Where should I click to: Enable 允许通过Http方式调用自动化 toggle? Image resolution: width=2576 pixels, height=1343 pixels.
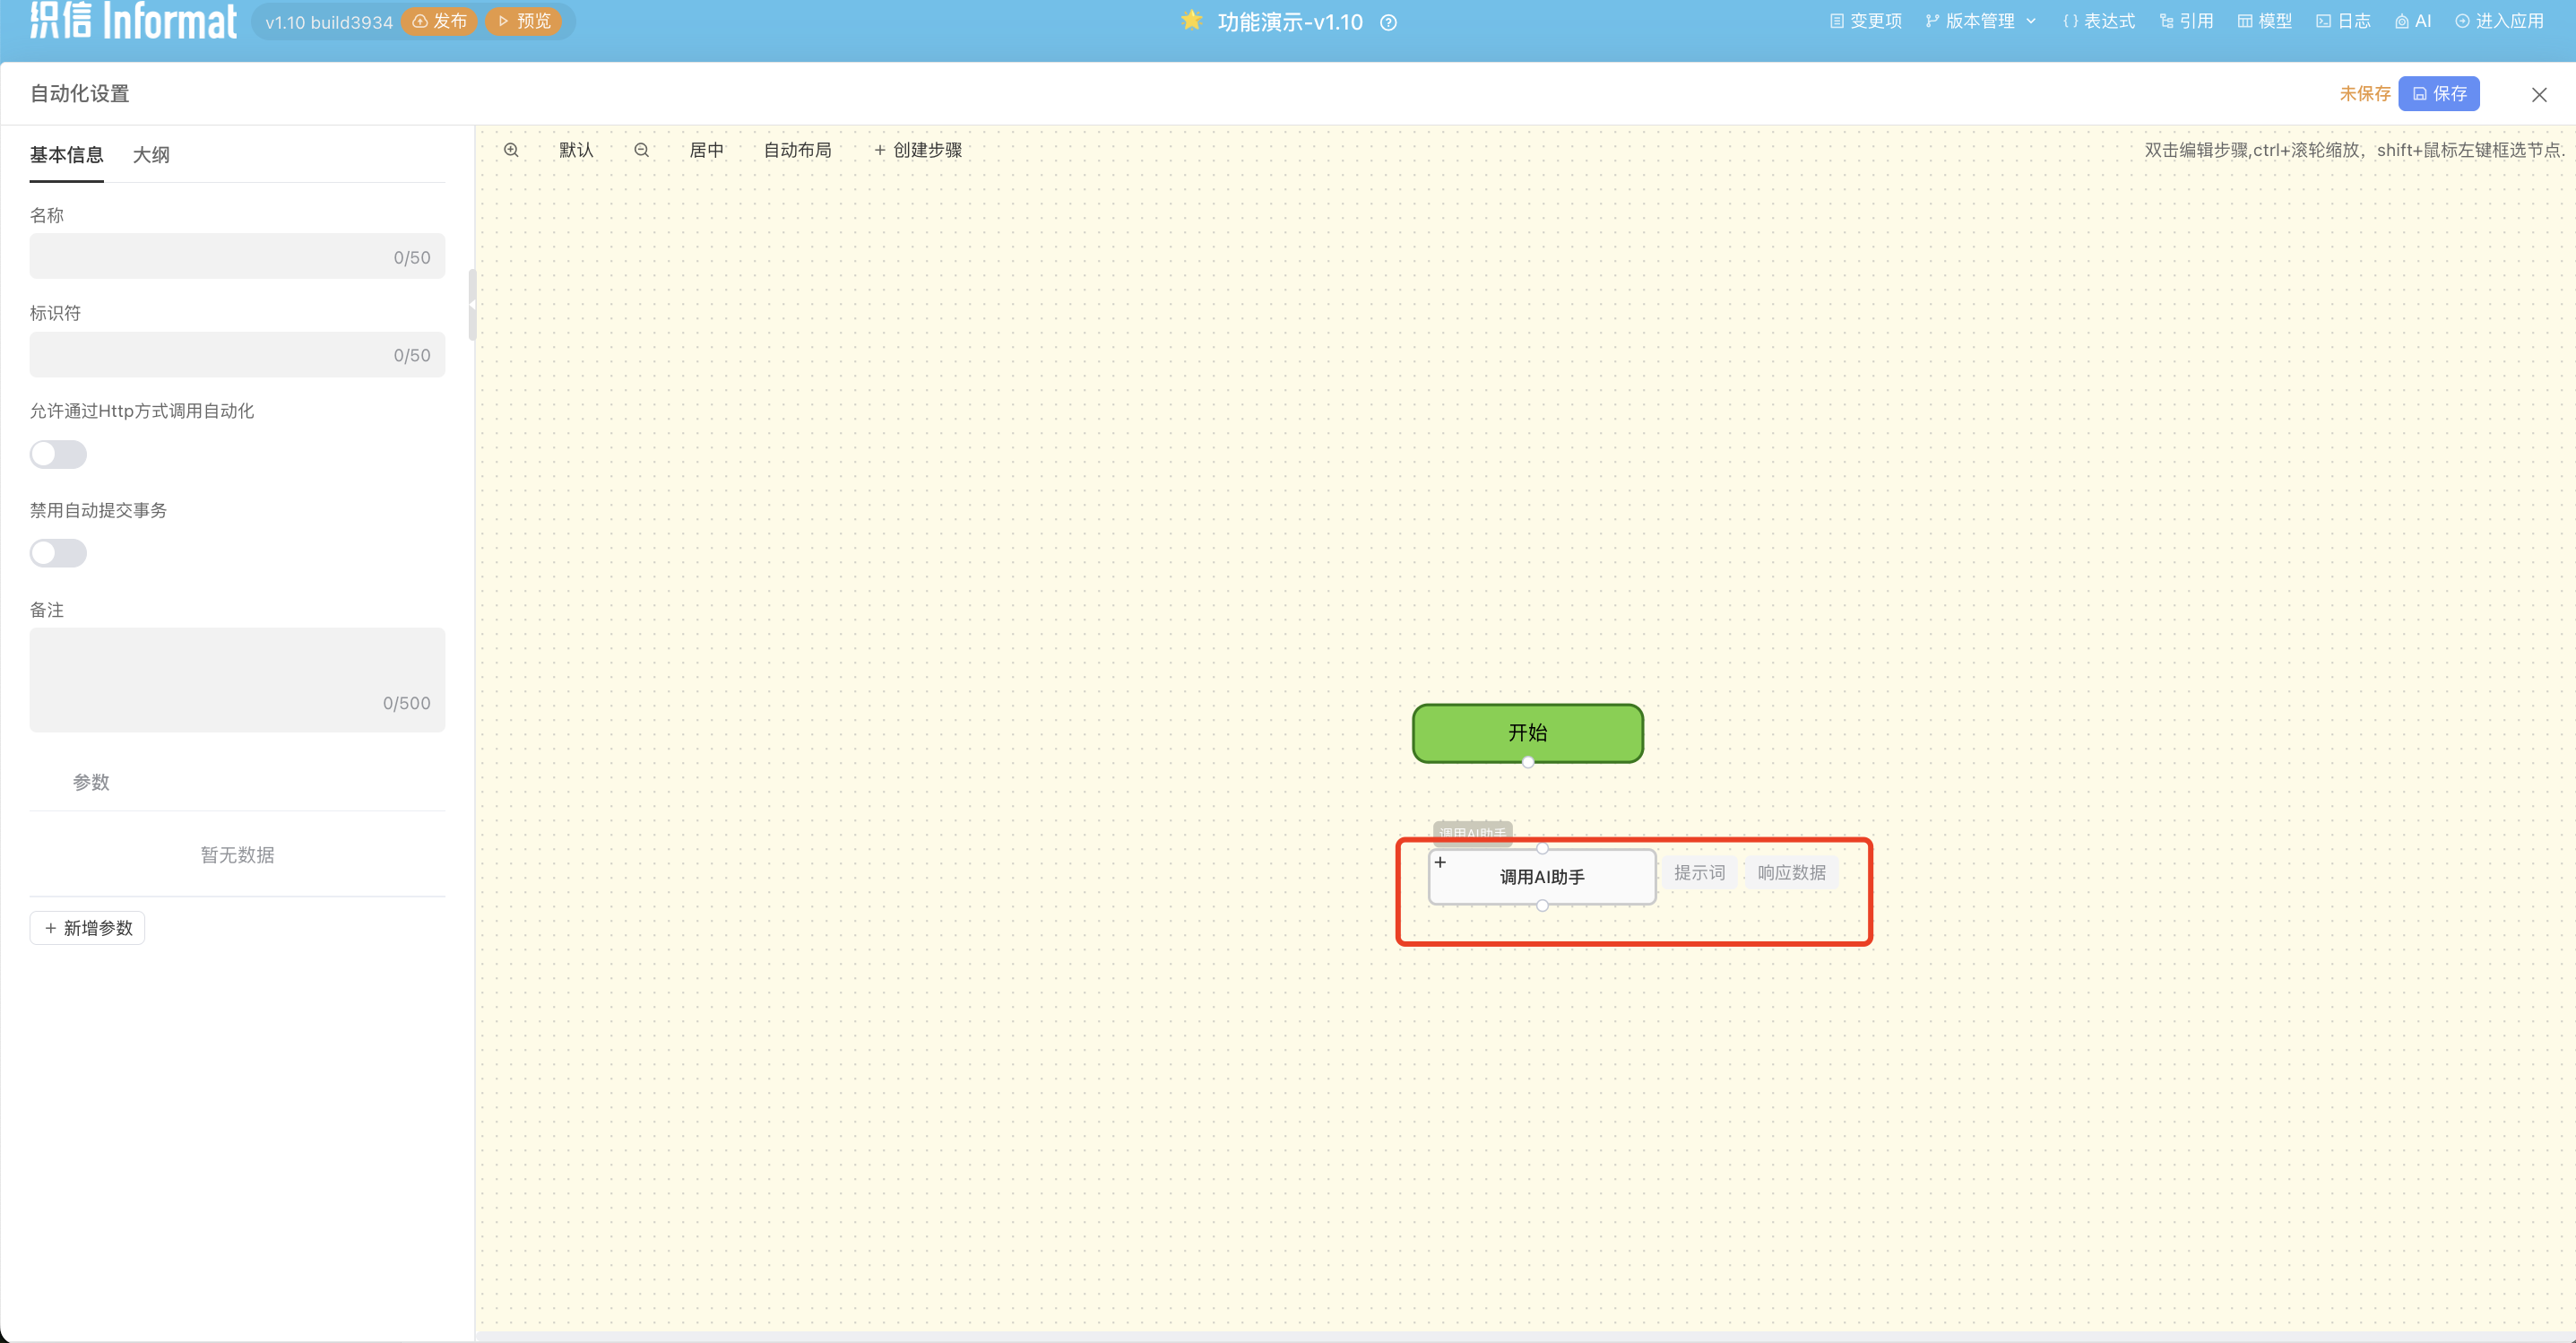[58, 455]
